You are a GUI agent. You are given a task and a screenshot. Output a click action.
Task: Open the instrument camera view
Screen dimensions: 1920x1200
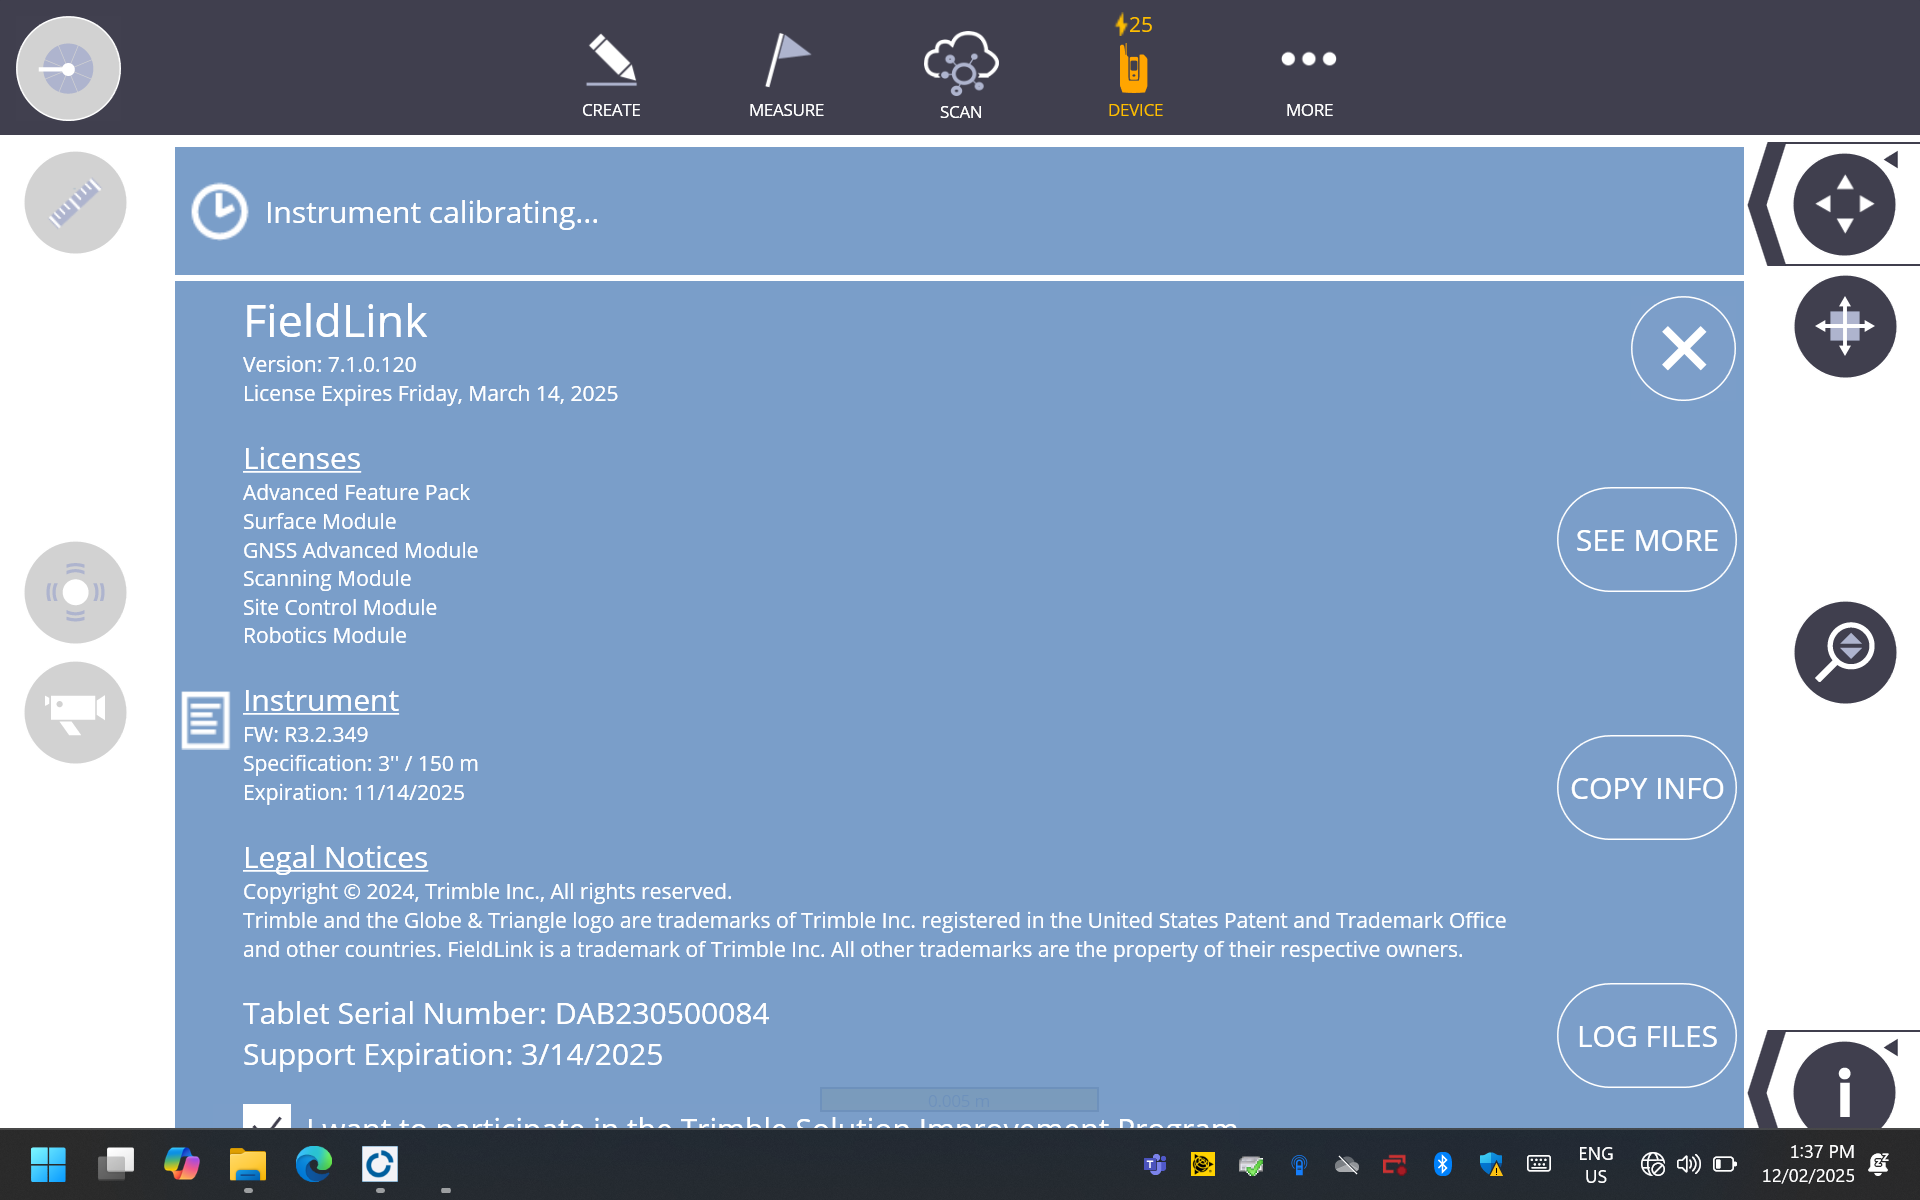tap(75, 712)
